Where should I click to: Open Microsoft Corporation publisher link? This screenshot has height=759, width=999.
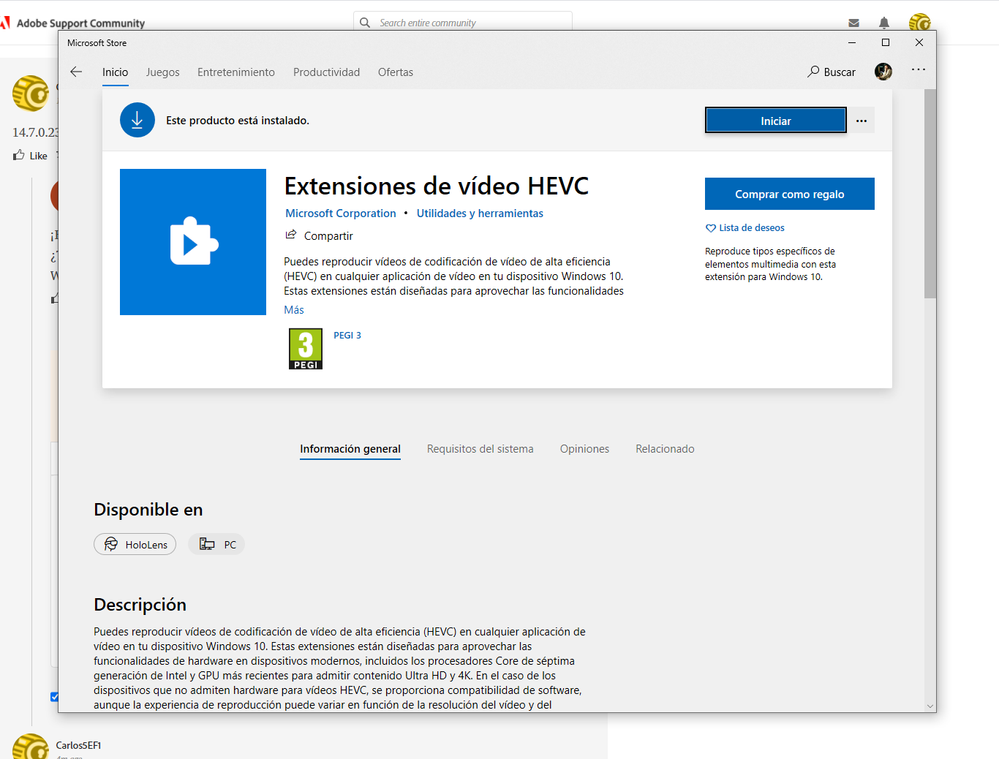click(340, 213)
